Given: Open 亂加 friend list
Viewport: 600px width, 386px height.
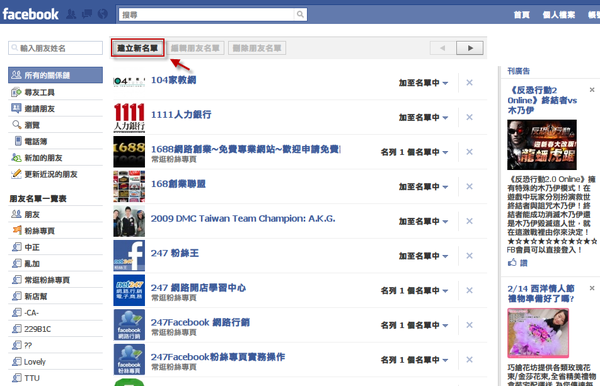Looking at the screenshot, I should point(55,264).
